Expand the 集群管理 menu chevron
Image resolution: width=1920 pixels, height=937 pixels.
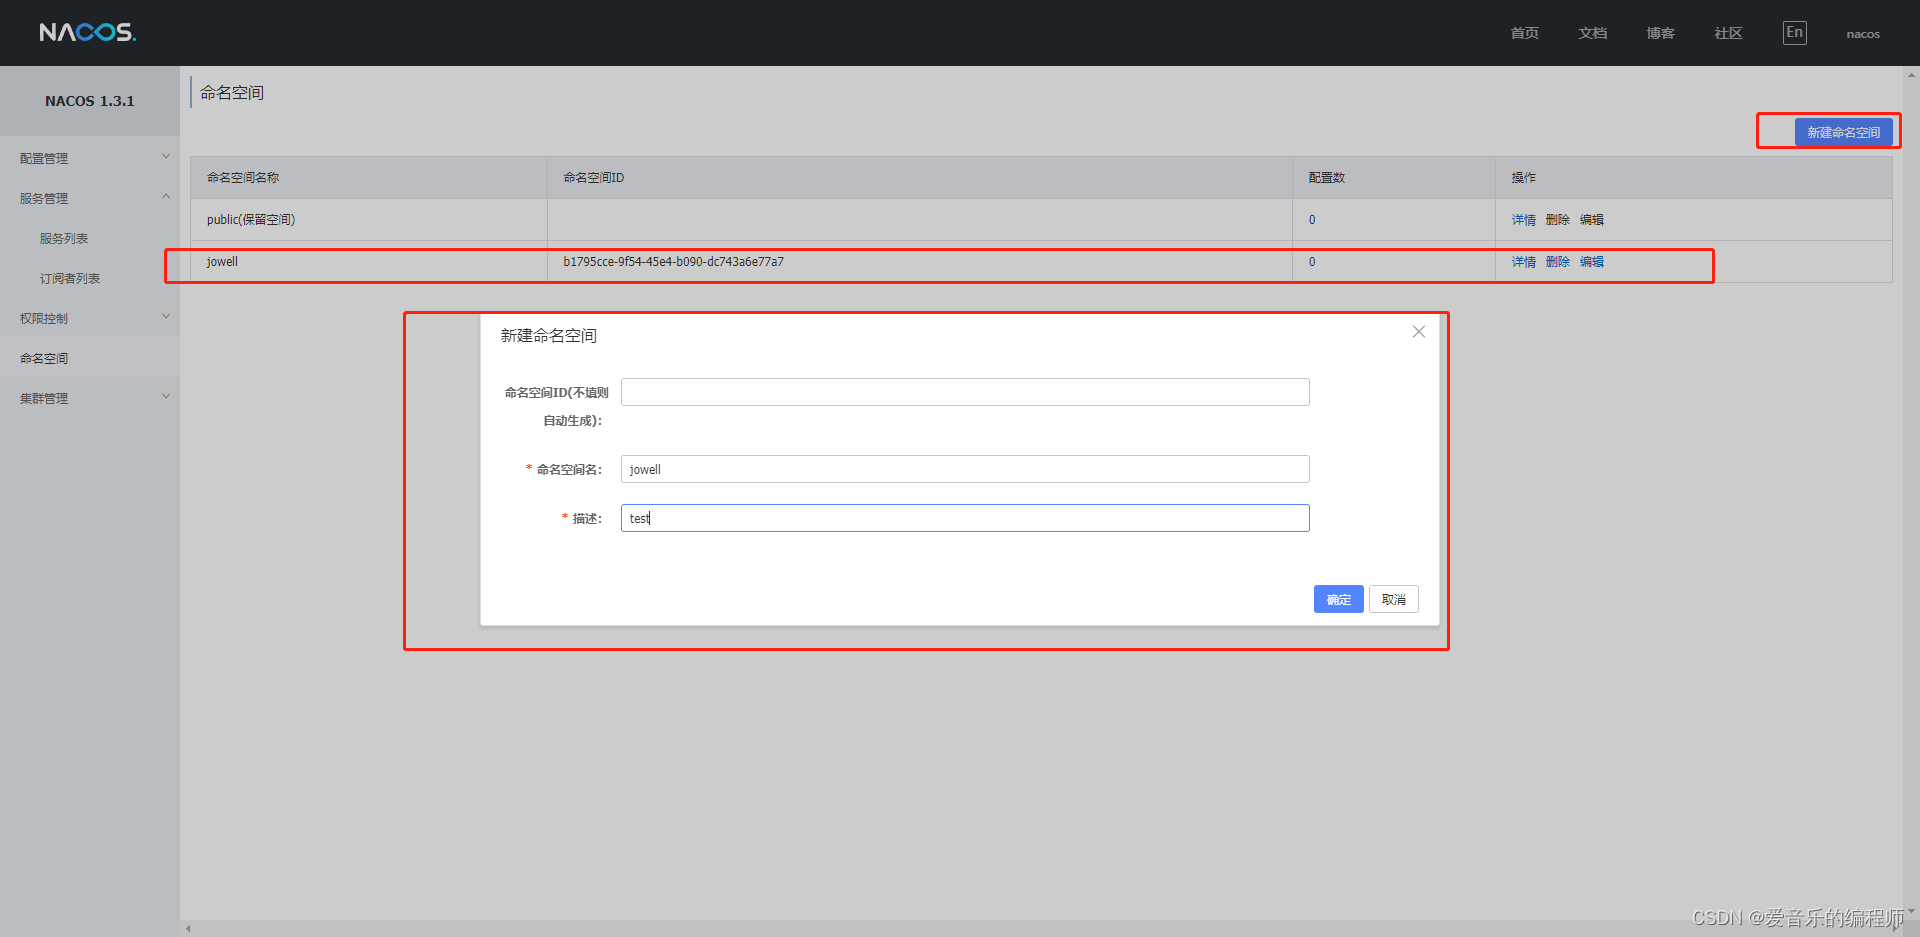pyautogui.click(x=166, y=397)
